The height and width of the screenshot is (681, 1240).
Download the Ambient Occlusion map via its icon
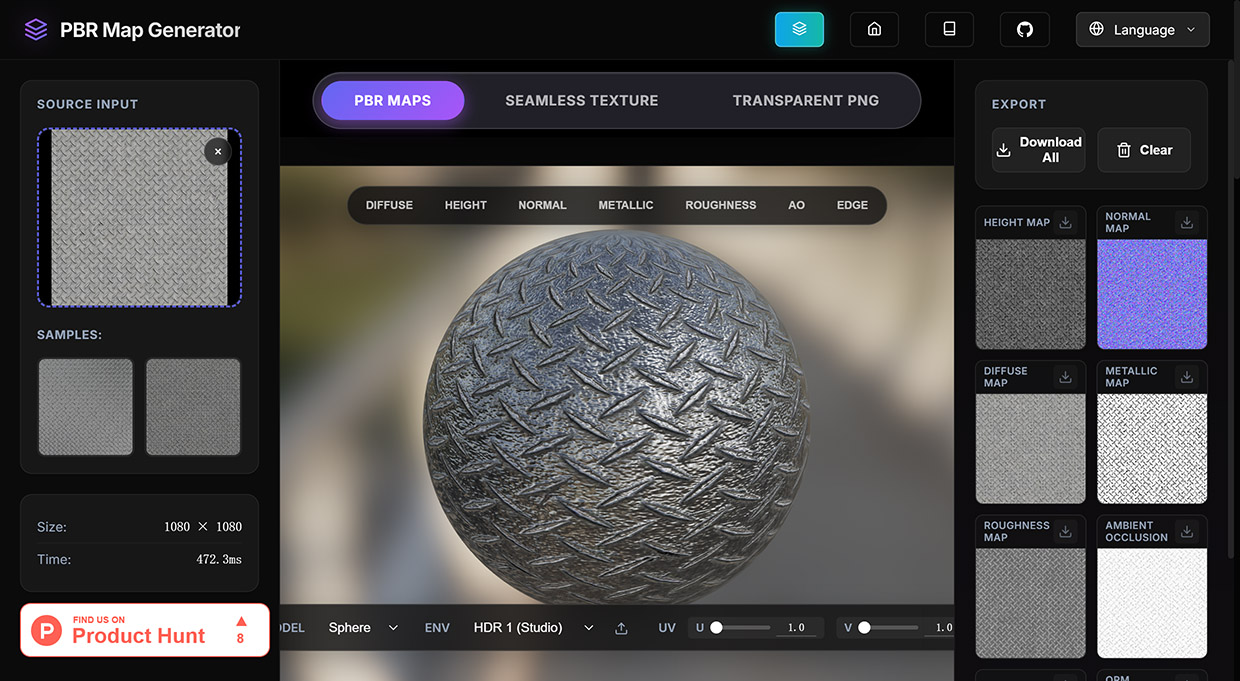[x=1187, y=532]
